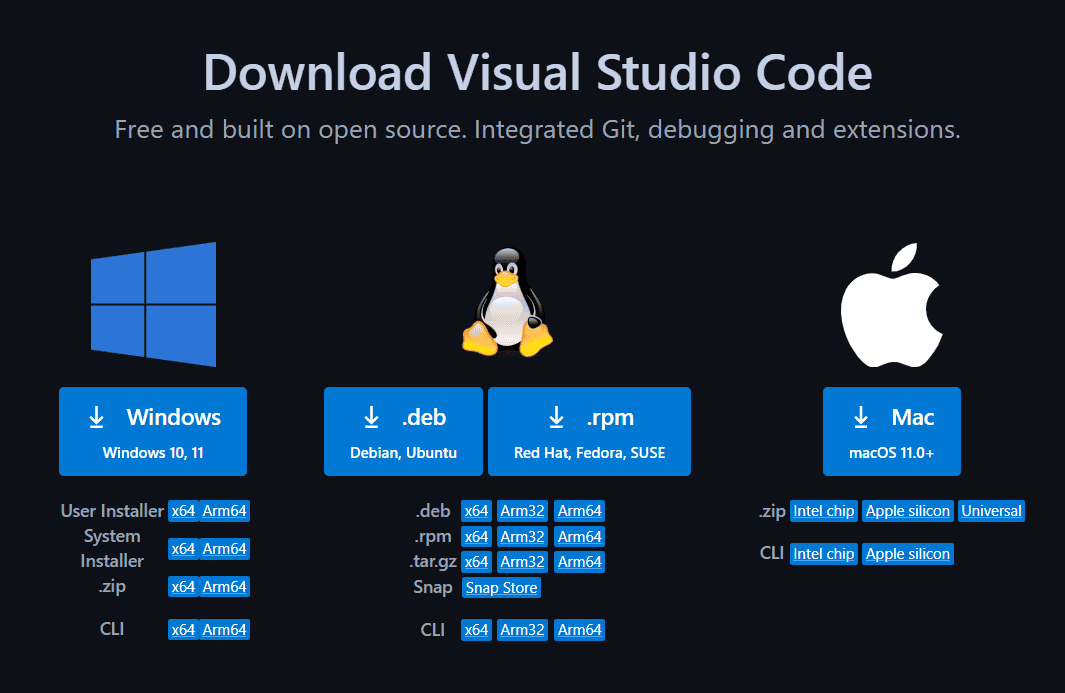Open VS Code on the Snap Store

(x=501, y=588)
